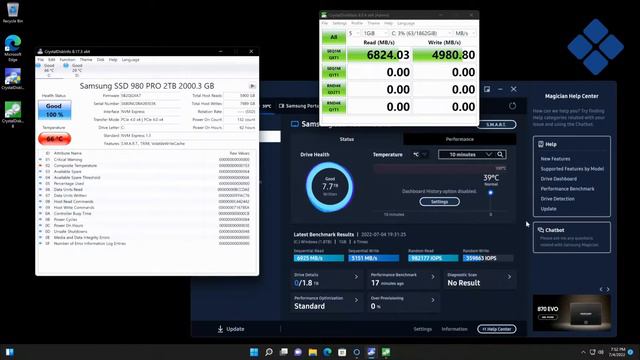The width and height of the screenshot is (640, 360).
Task: Open the test count dropdown showing 5
Action: [353, 33]
